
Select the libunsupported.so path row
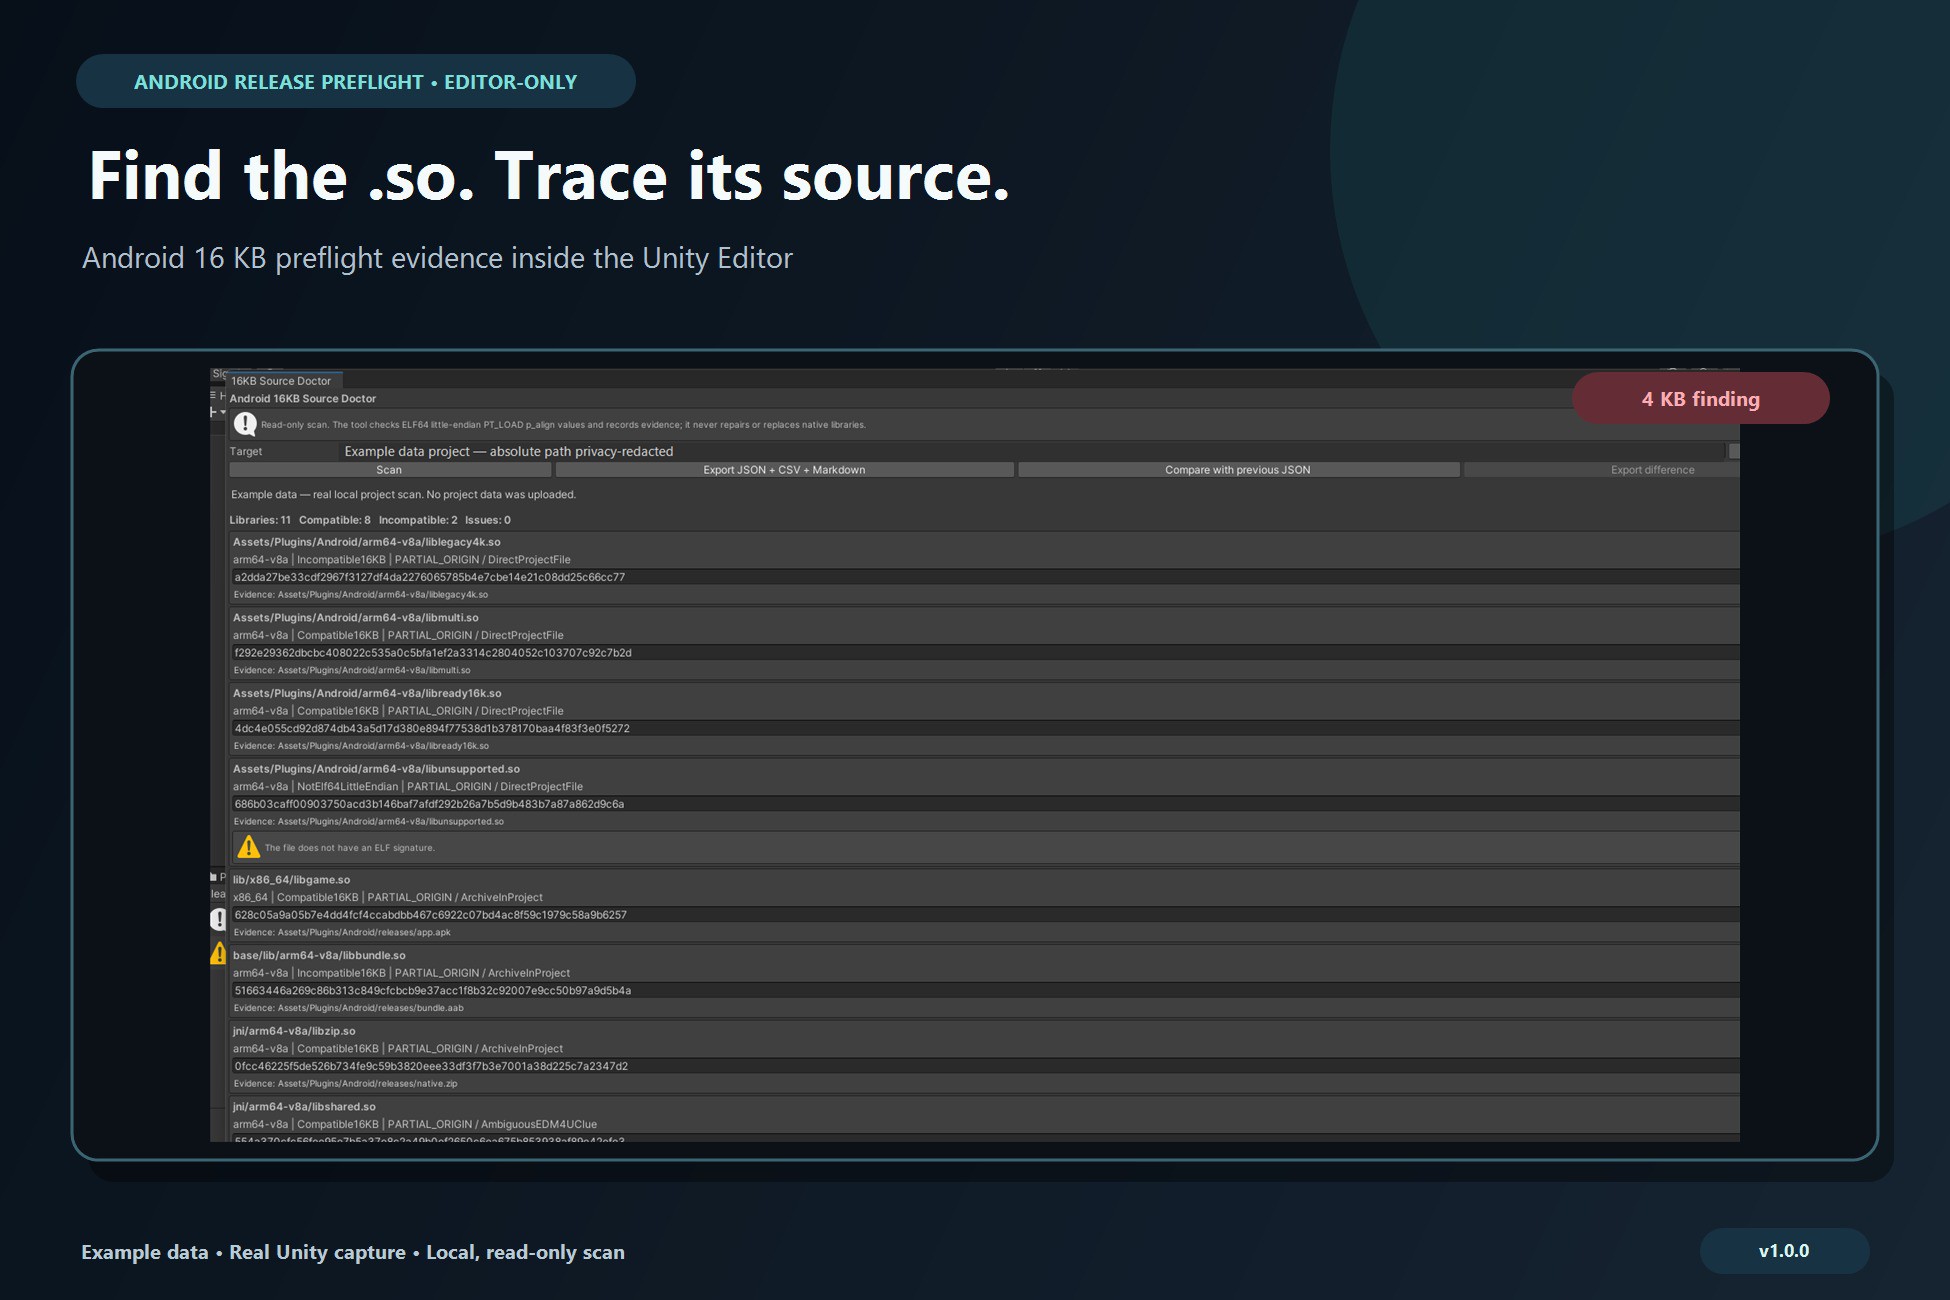[x=377, y=769]
